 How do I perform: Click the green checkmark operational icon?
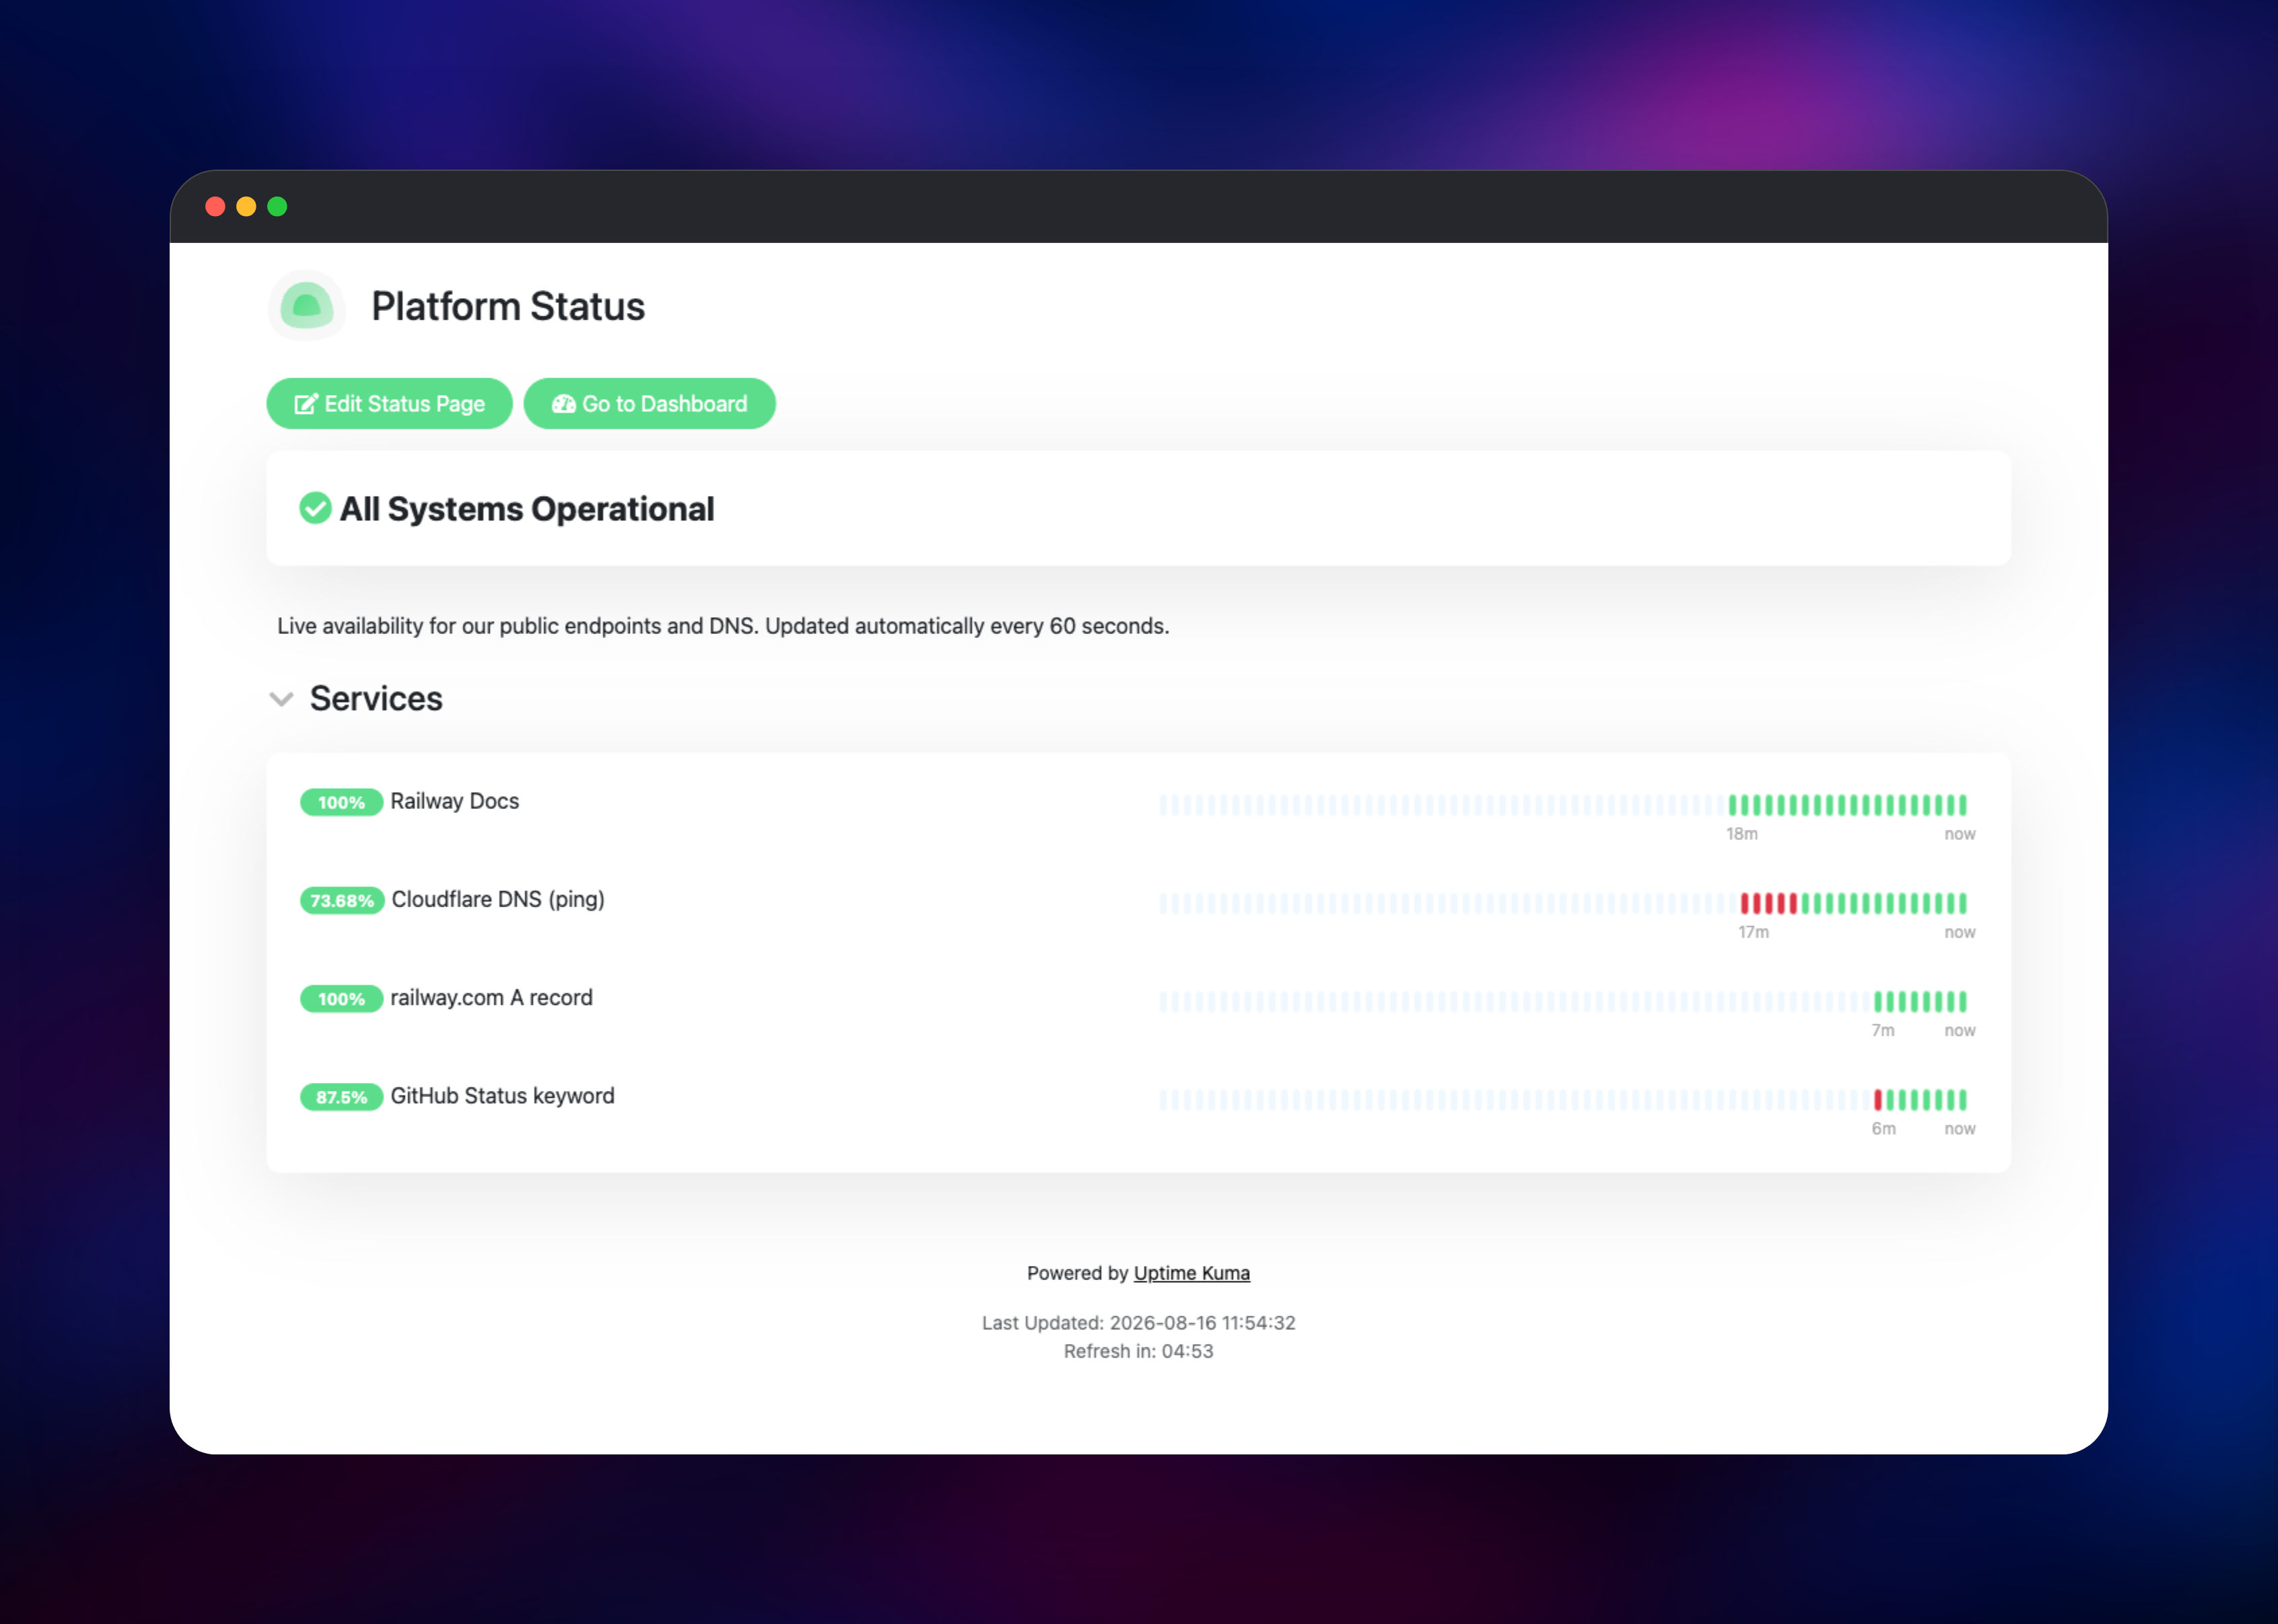coord(315,508)
